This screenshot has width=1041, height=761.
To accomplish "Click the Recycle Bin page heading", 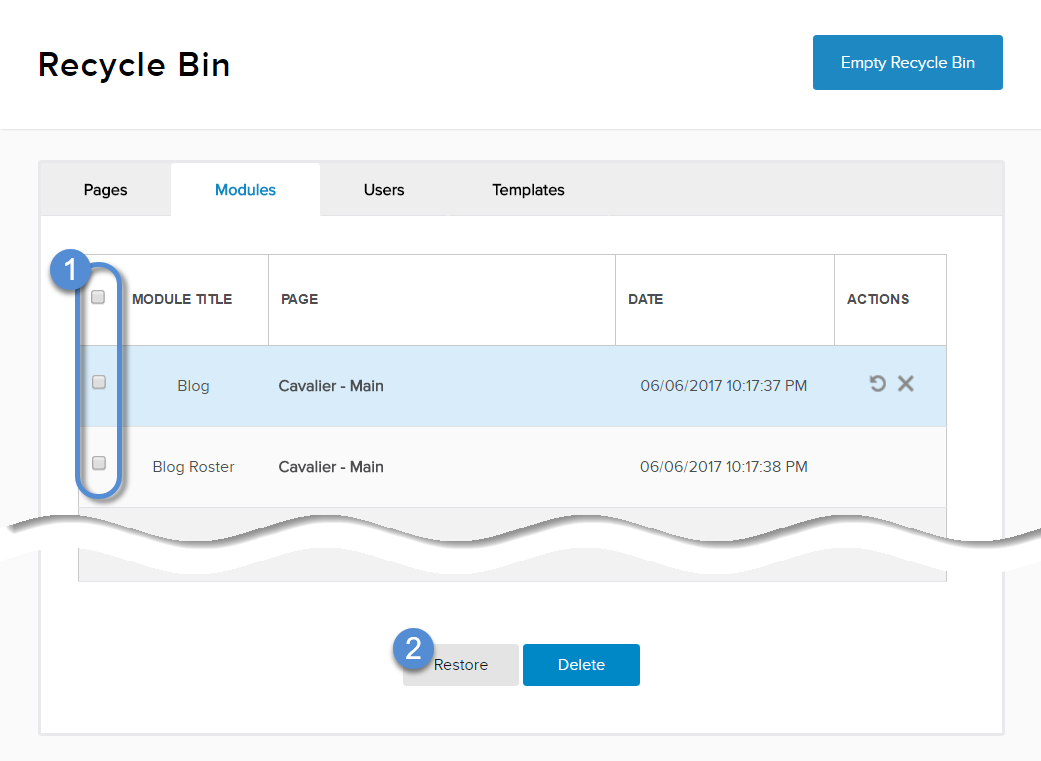I will pos(134,65).
